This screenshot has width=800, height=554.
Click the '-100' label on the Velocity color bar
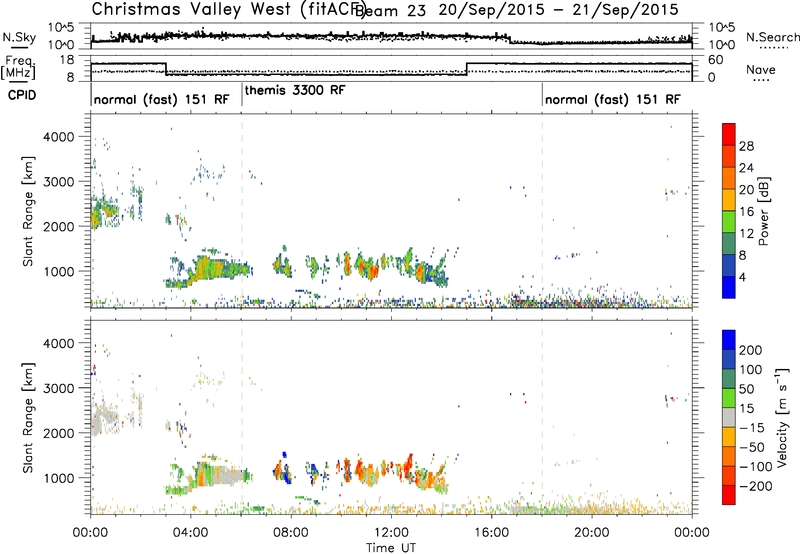coord(756,467)
